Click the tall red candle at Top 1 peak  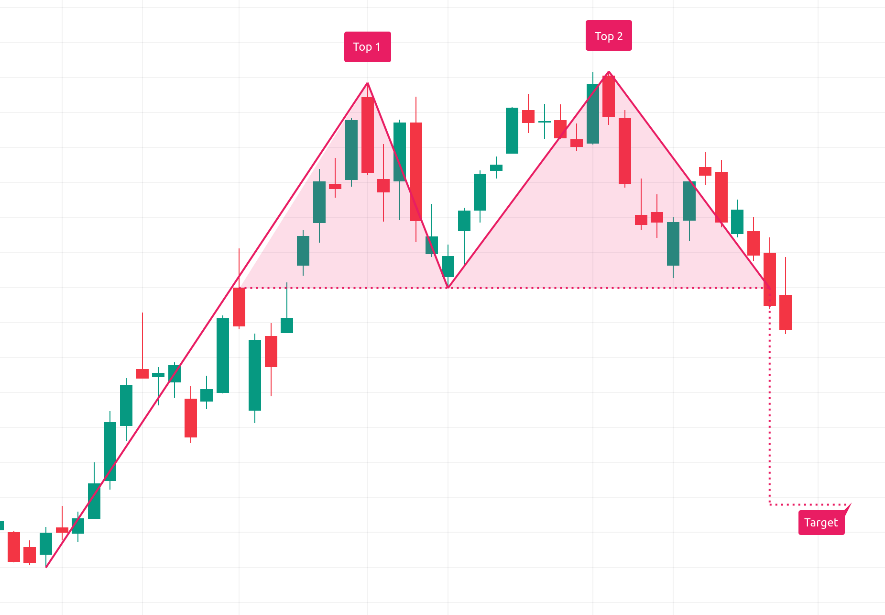point(367,135)
